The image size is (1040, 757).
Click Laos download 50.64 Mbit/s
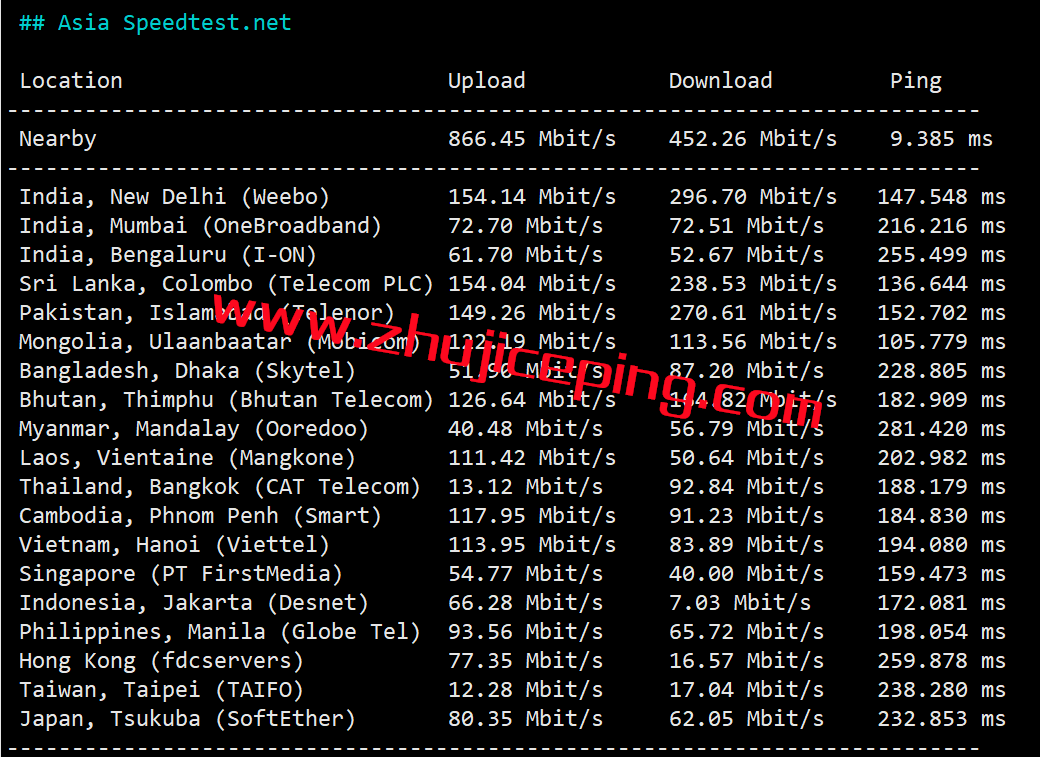tap(746, 458)
